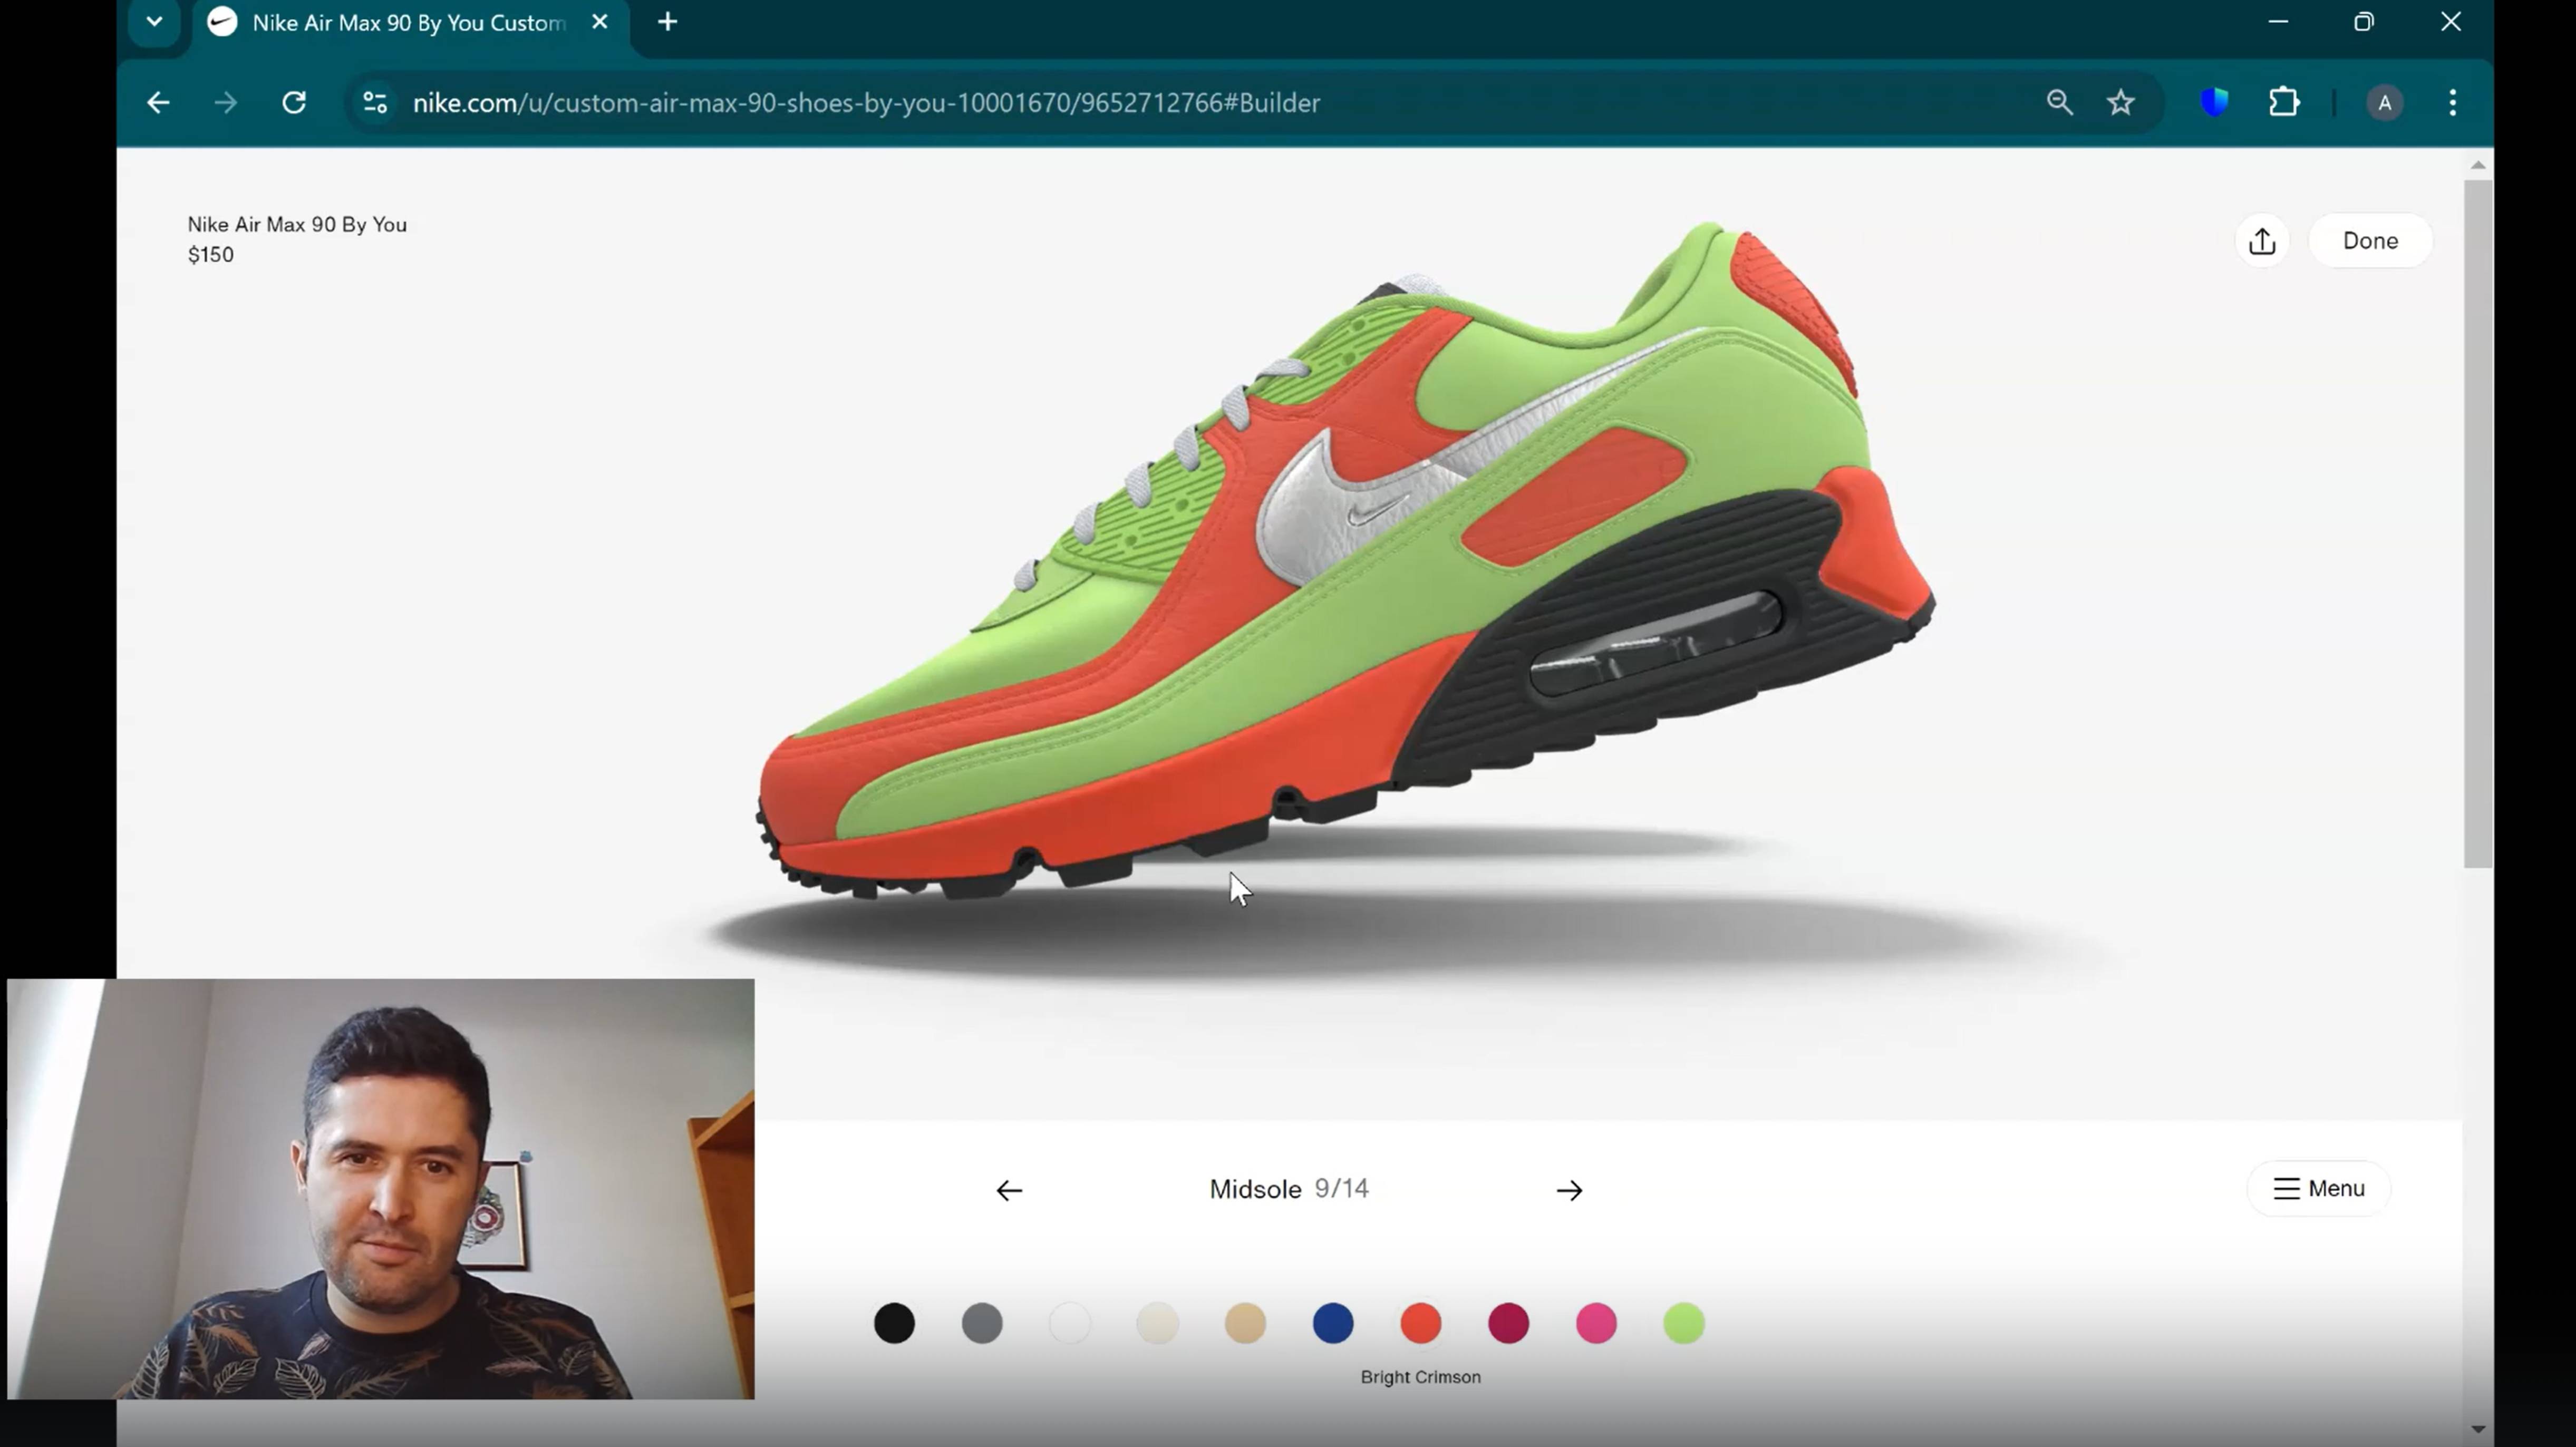
Task: Advance to the next customization step arrow
Action: tap(1569, 1189)
